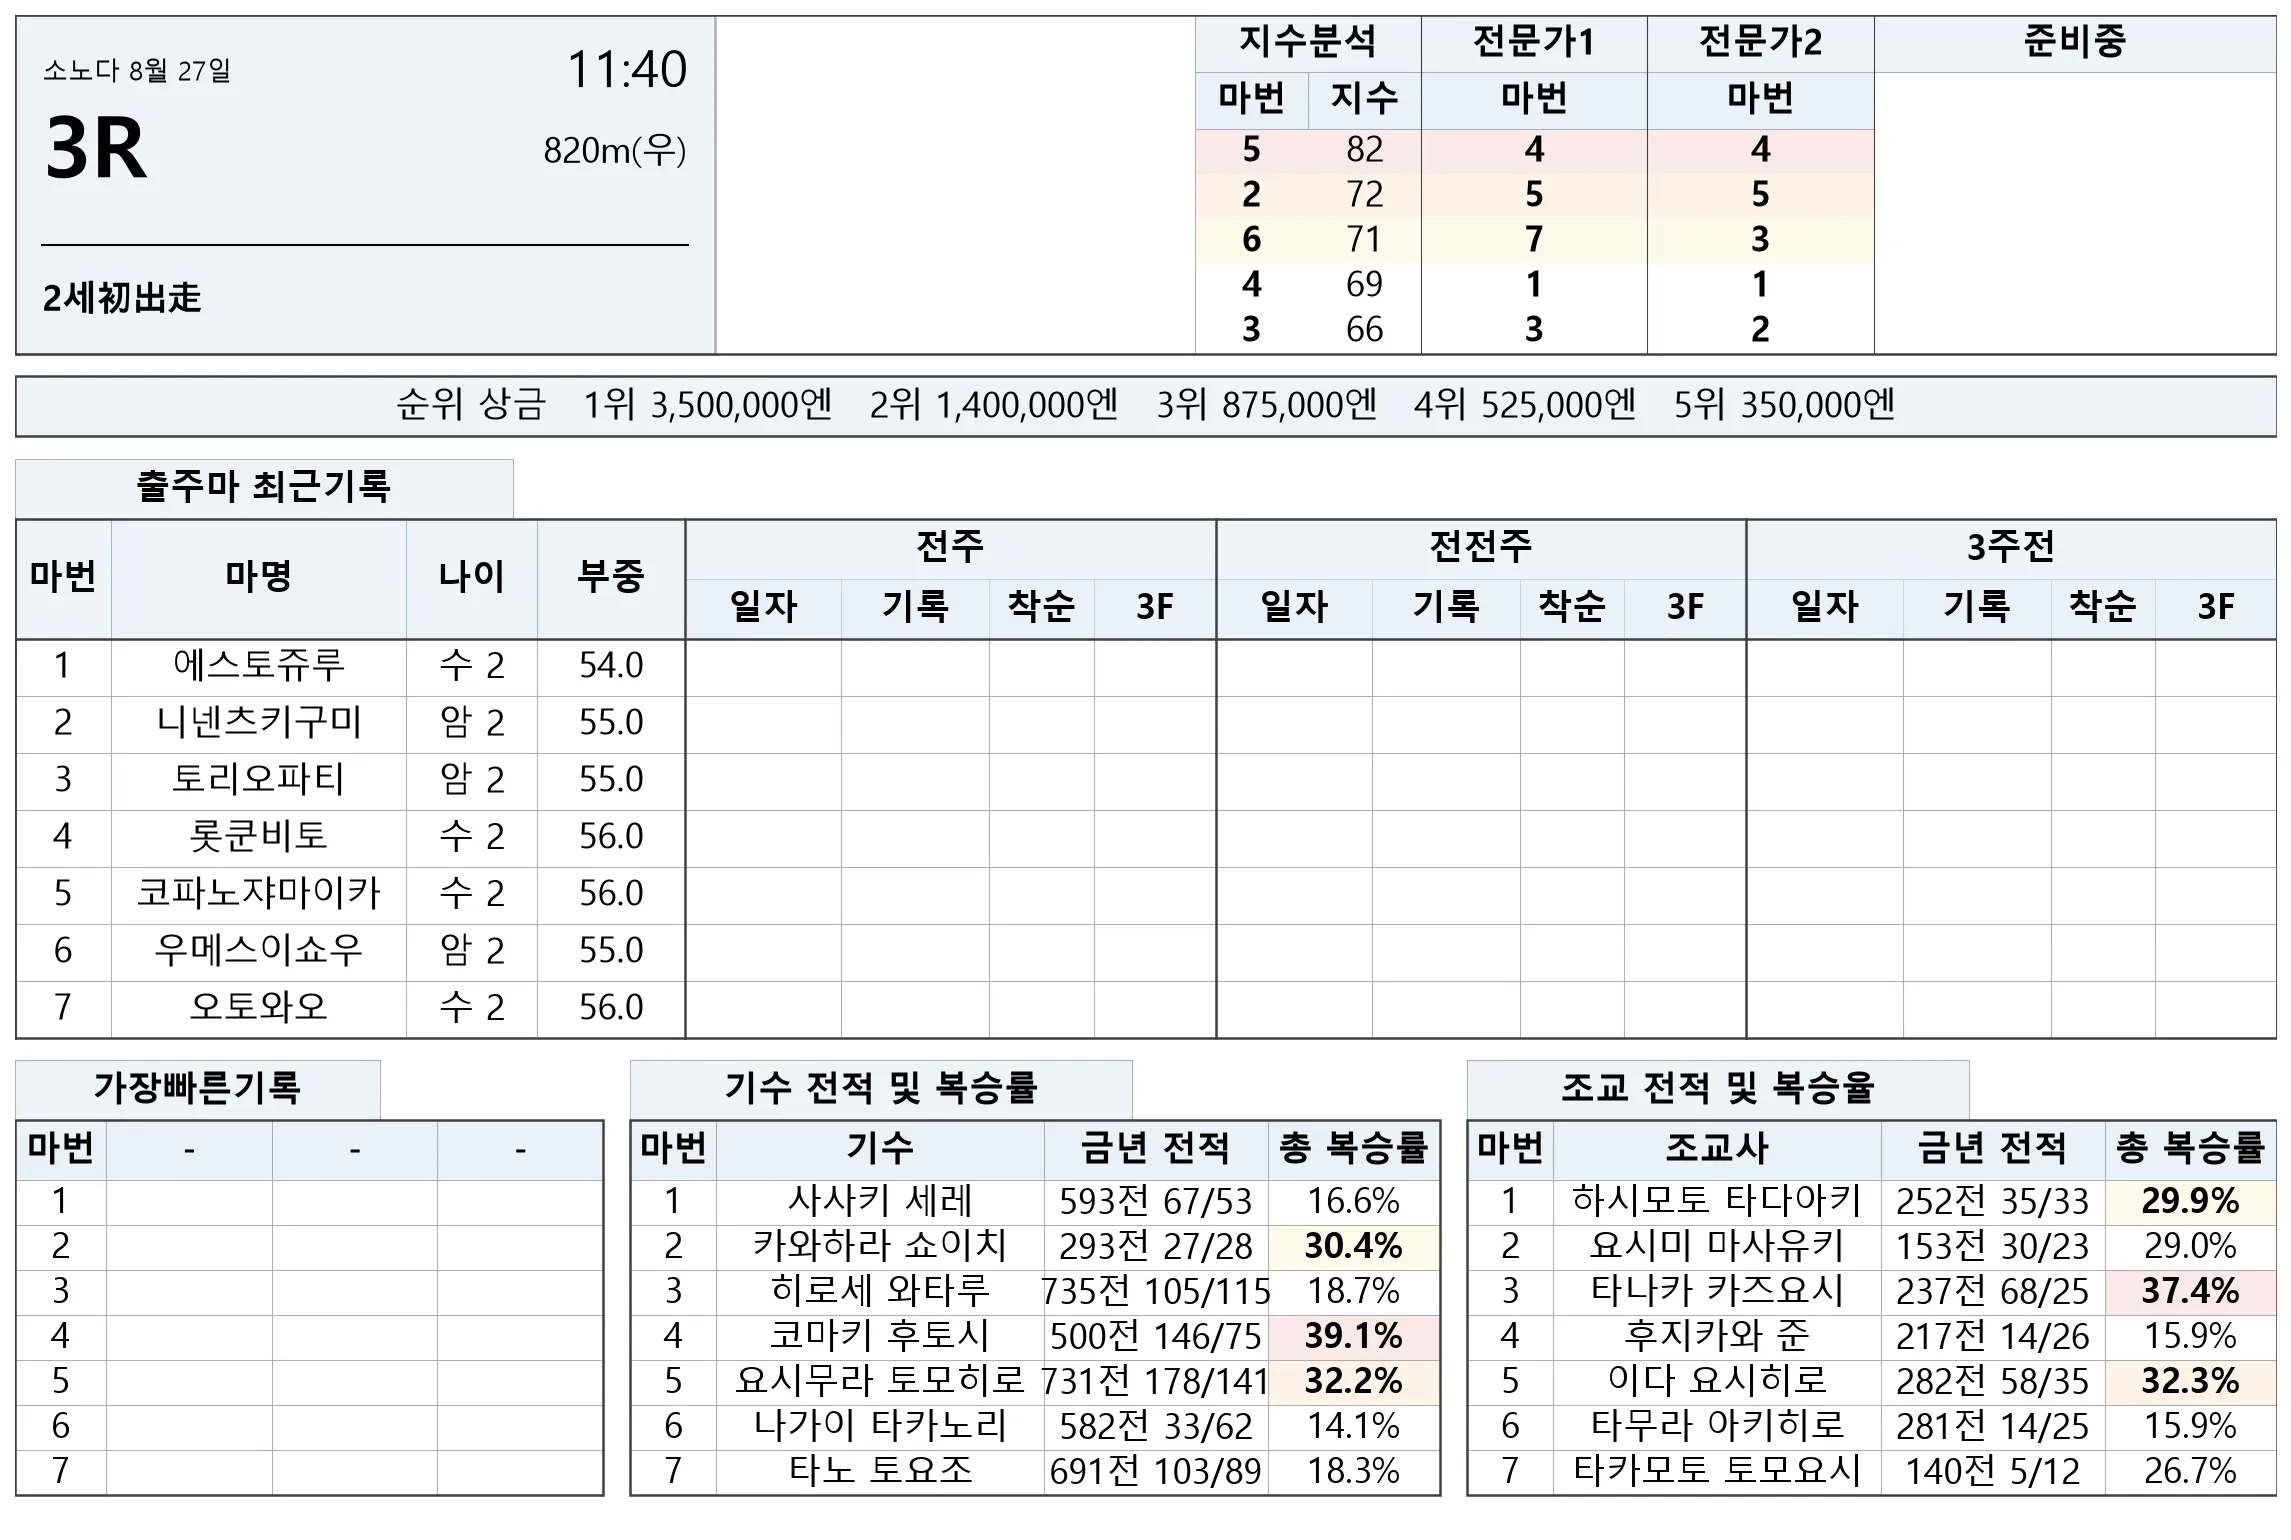Open the 출주마 최근기록 section title
Viewport: 2291px width, 1540px height.
tap(264, 488)
